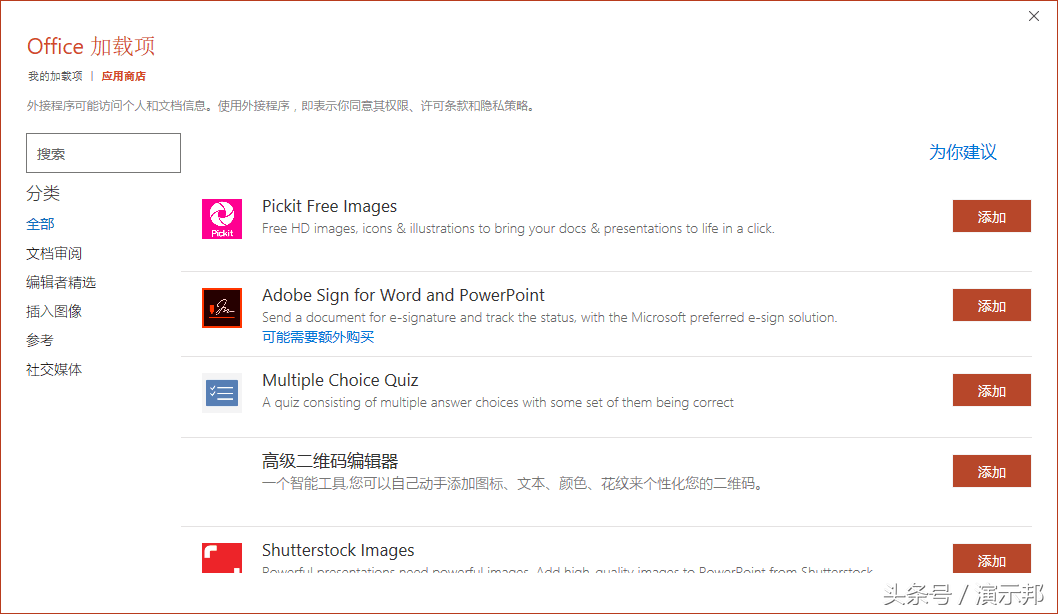
Task: Add the Shutterstock Images add-in
Action: (991, 559)
